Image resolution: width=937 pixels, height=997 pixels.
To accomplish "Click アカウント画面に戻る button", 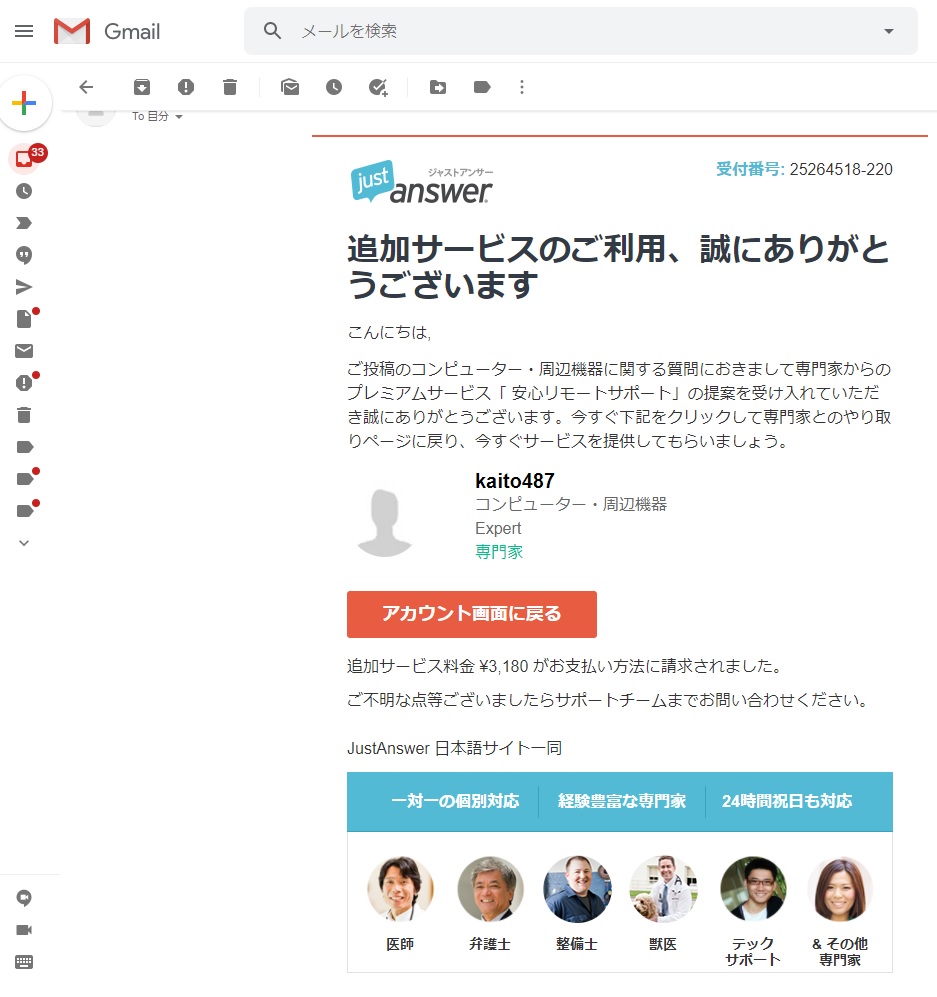I will tap(472, 614).
